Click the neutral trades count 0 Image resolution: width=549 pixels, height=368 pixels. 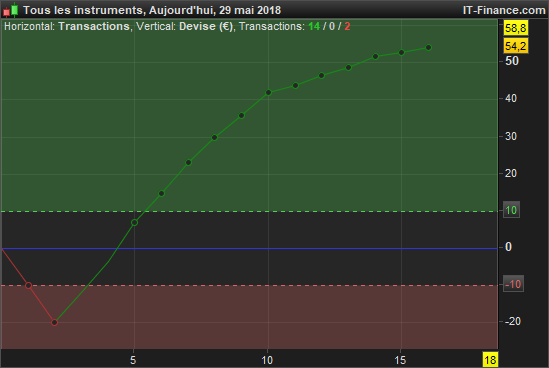332,26
